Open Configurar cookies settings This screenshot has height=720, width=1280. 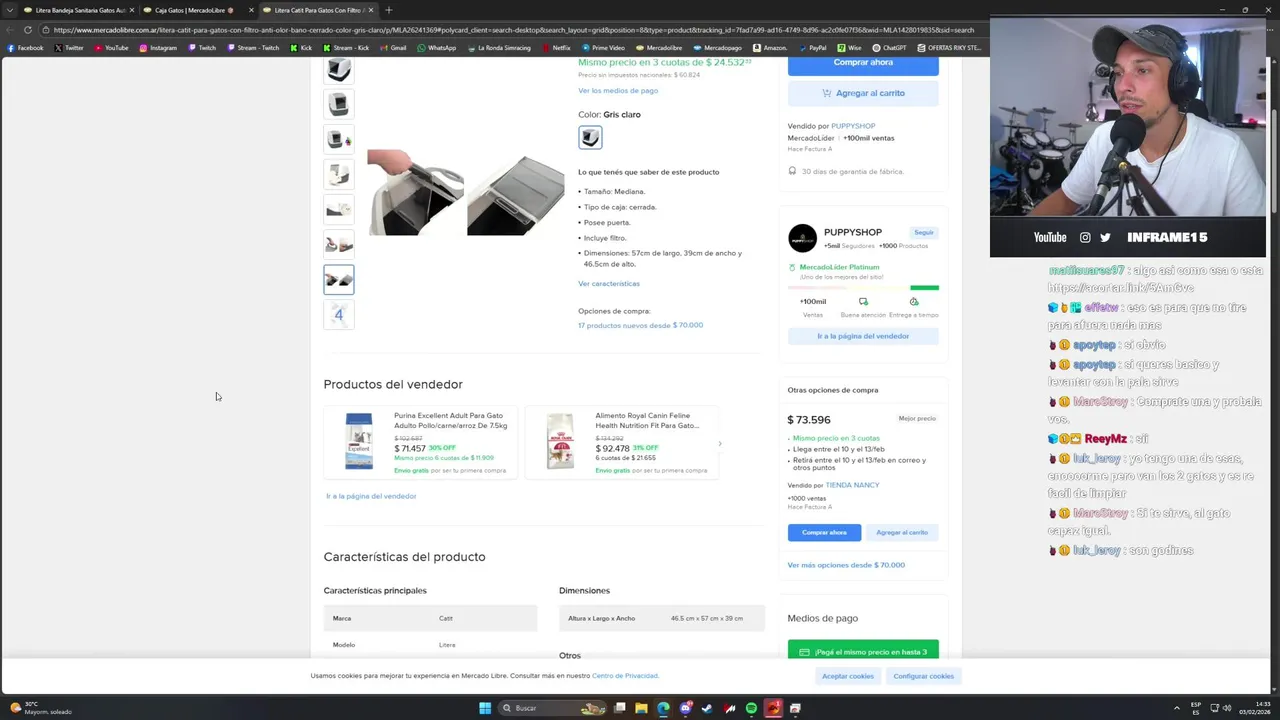pyautogui.click(x=924, y=676)
